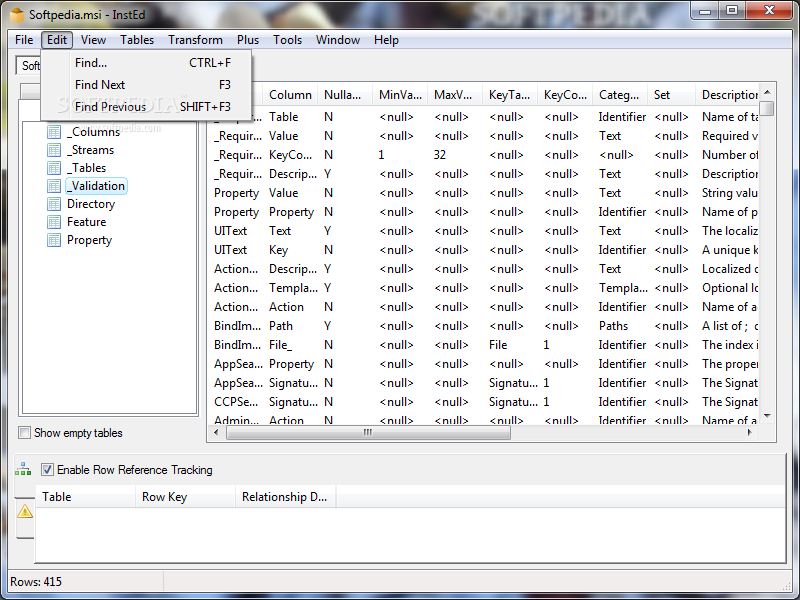Open the Plus menu

point(247,40)
